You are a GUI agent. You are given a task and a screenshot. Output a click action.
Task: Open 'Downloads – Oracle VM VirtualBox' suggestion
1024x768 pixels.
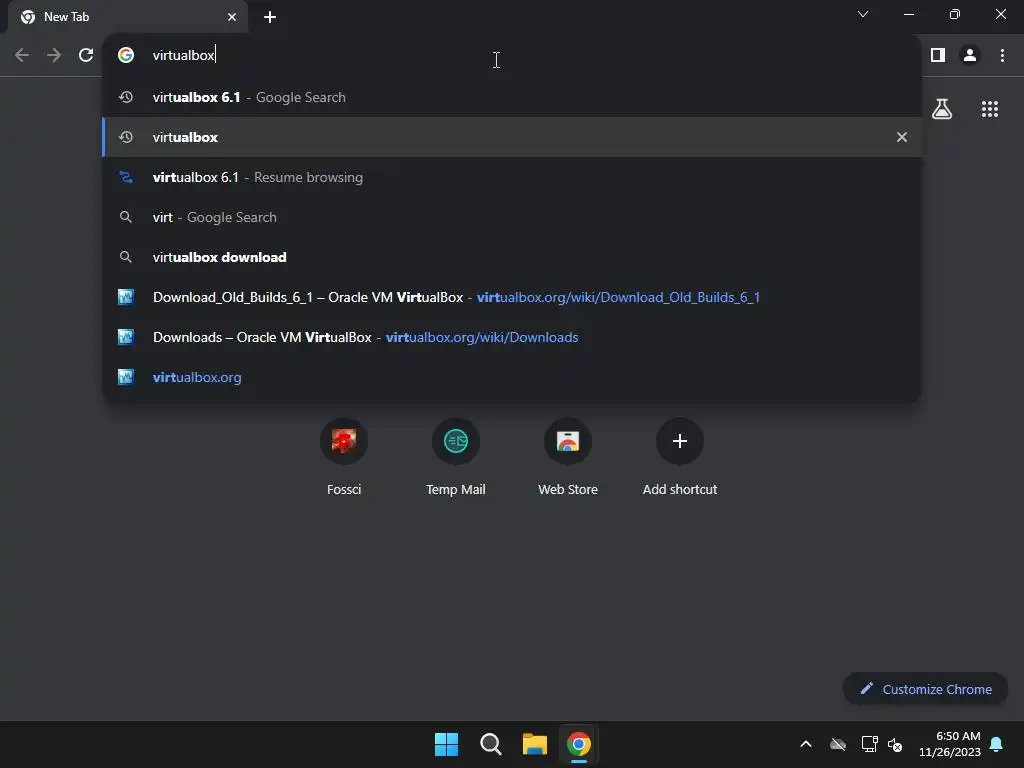tap(512, 337)
